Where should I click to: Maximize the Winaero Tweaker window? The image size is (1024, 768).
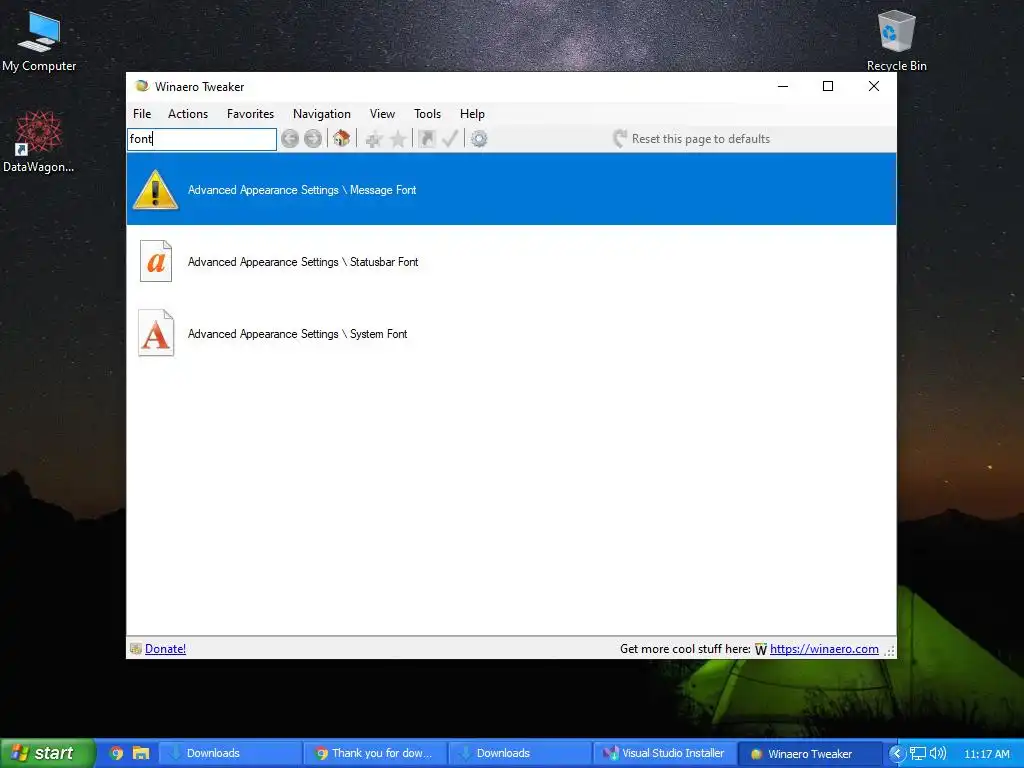click(828, 86)
